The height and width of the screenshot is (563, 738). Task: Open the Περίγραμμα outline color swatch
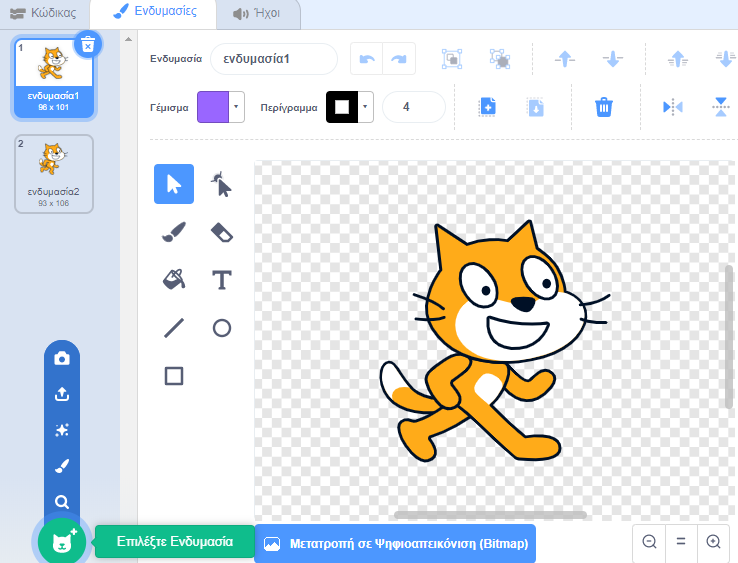342,107
